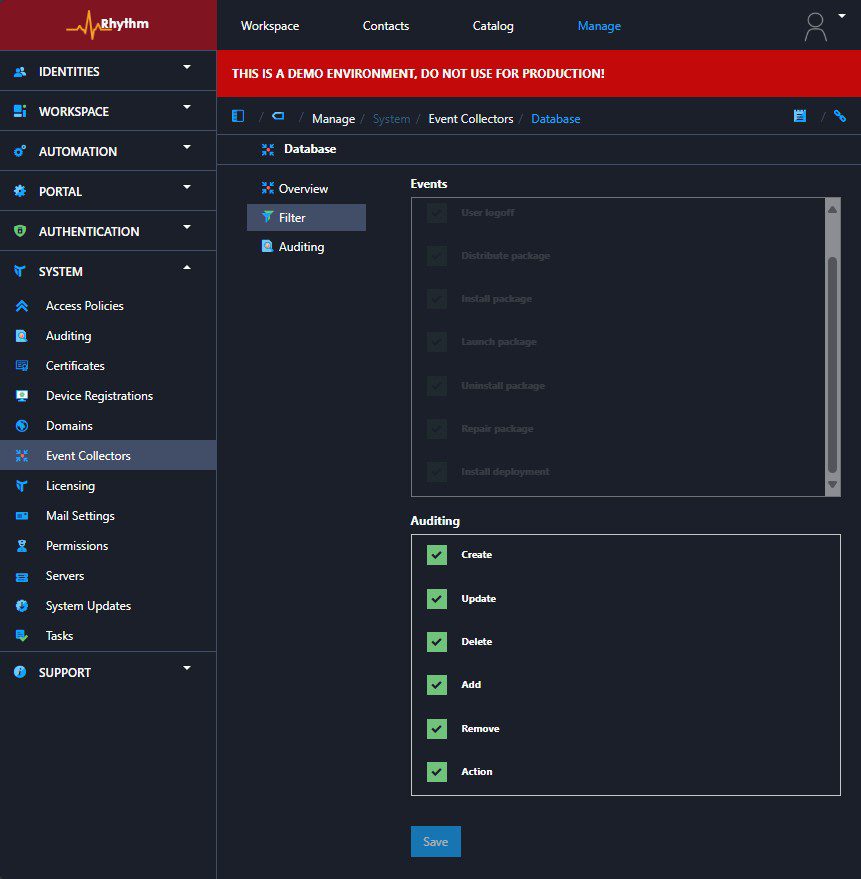Click the clipboard notes icon at top right

800,117
